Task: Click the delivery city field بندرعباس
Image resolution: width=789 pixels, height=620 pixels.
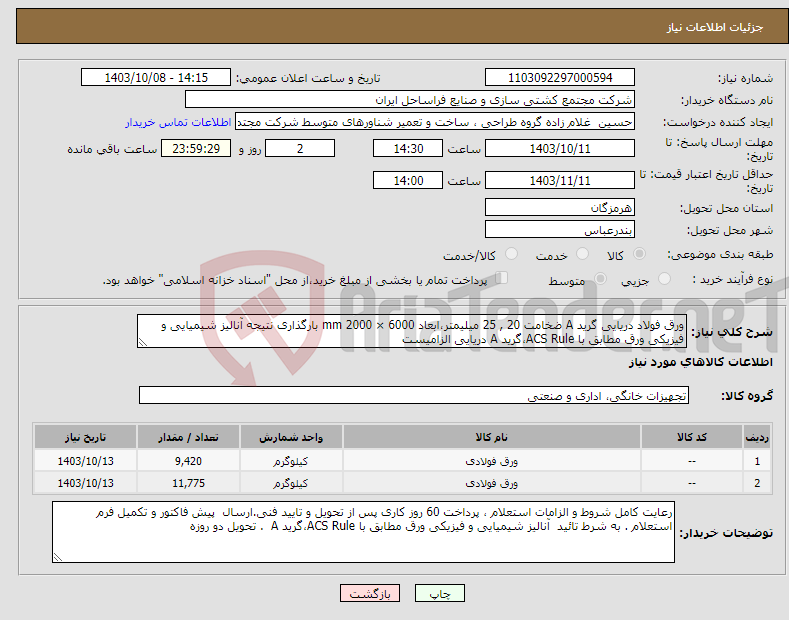Action: pyautogui.click(x=560, y=229)
